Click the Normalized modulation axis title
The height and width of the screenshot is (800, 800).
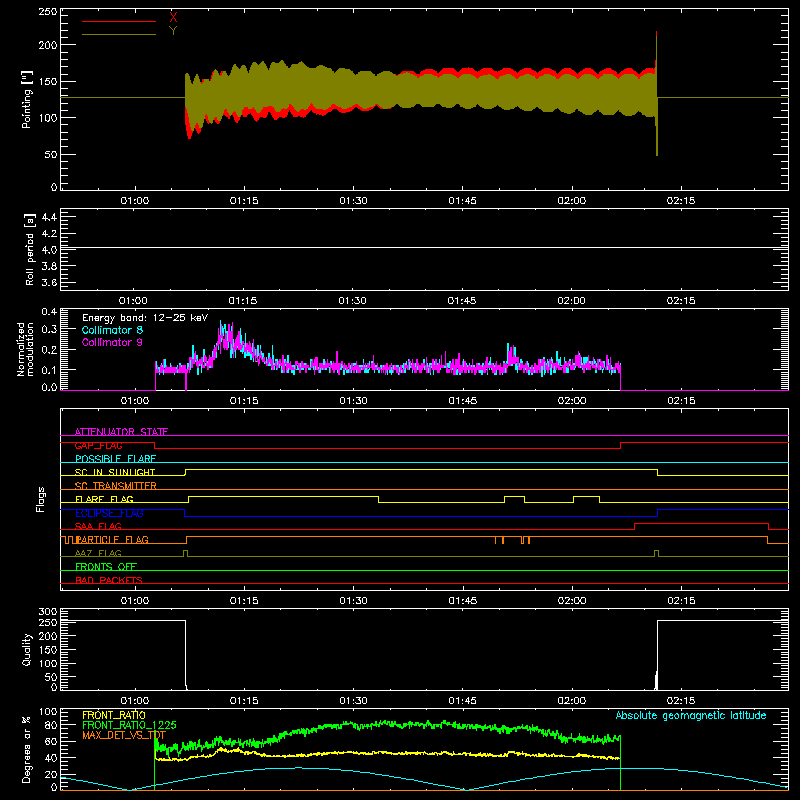(26, 349)
